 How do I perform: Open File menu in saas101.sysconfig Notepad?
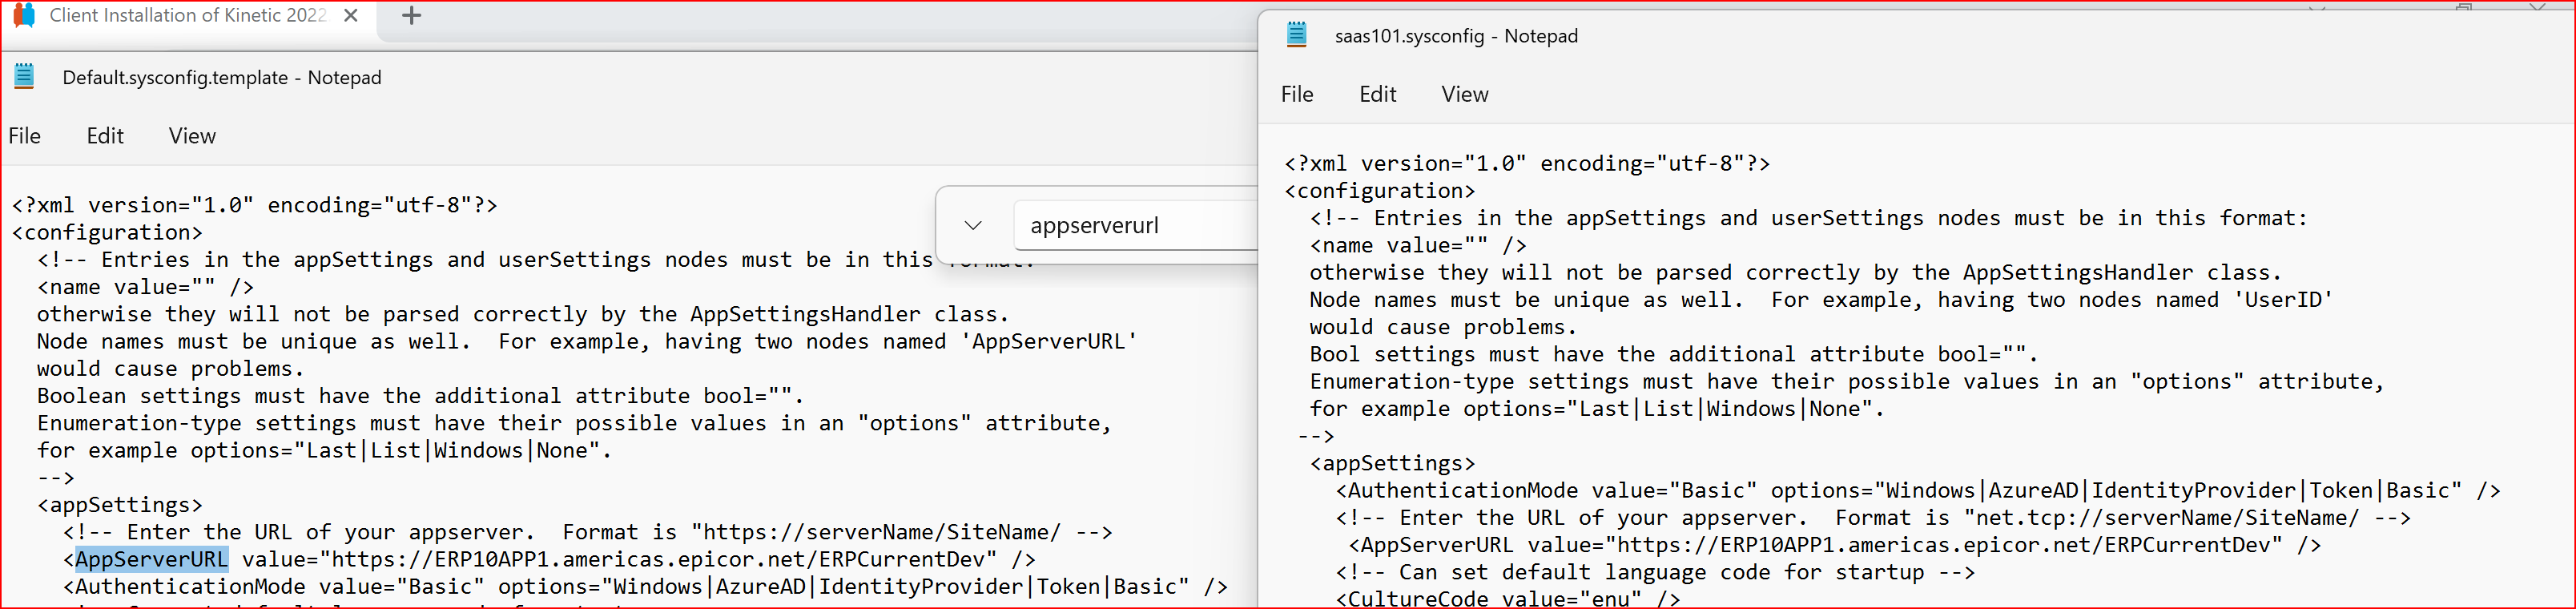pyautogui.click(x=1297, y=94)
